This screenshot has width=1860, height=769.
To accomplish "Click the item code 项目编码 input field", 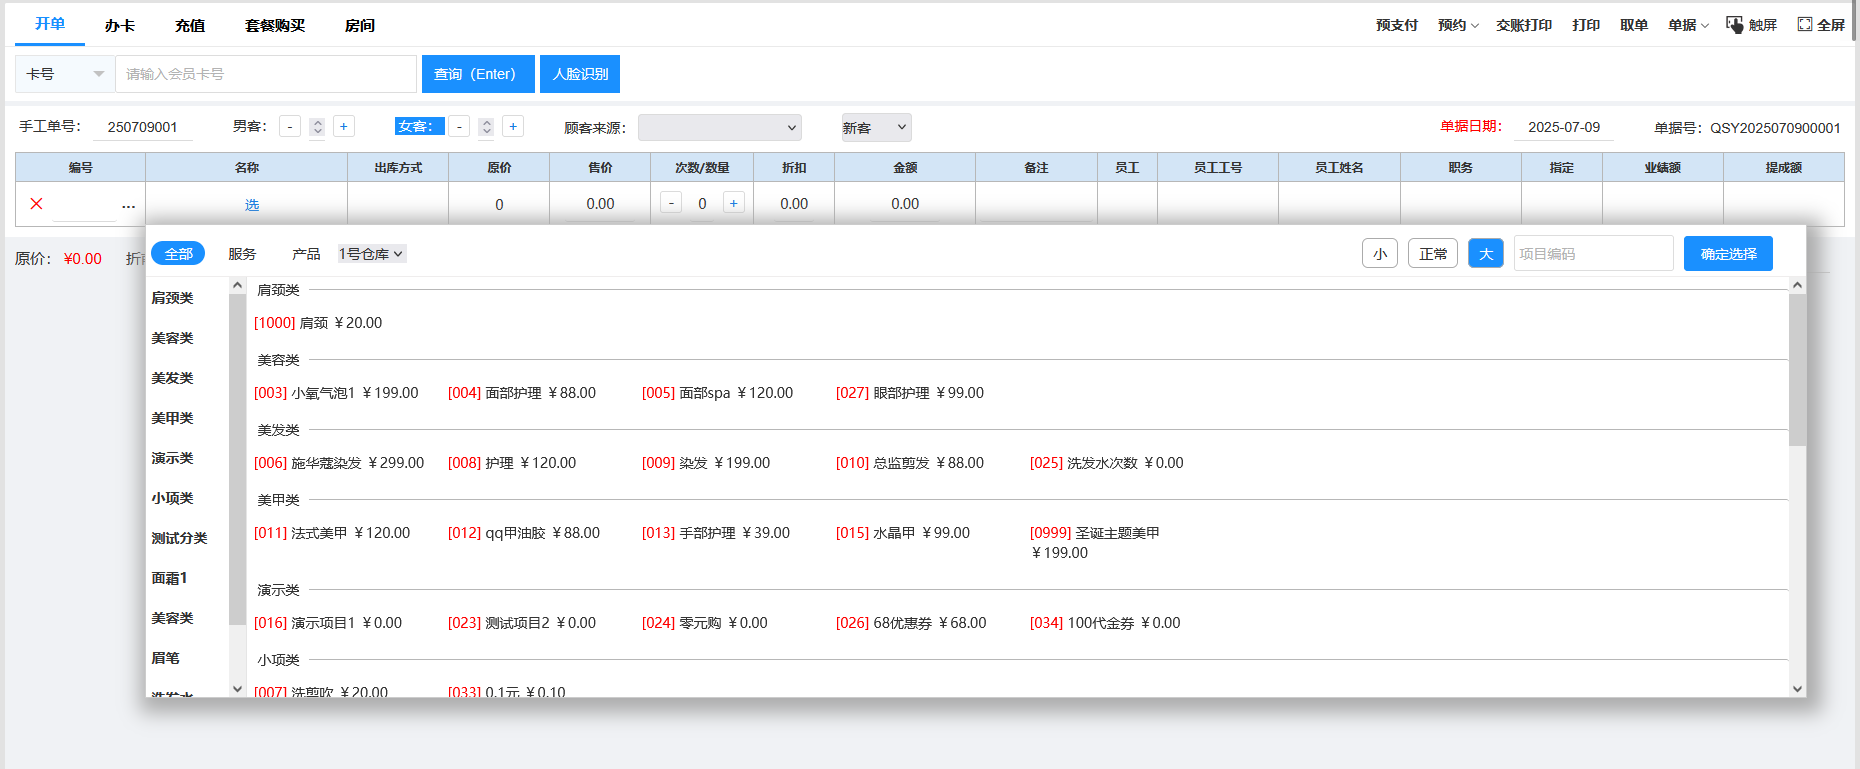I will pyautogui.click(x=1592, y=254).
